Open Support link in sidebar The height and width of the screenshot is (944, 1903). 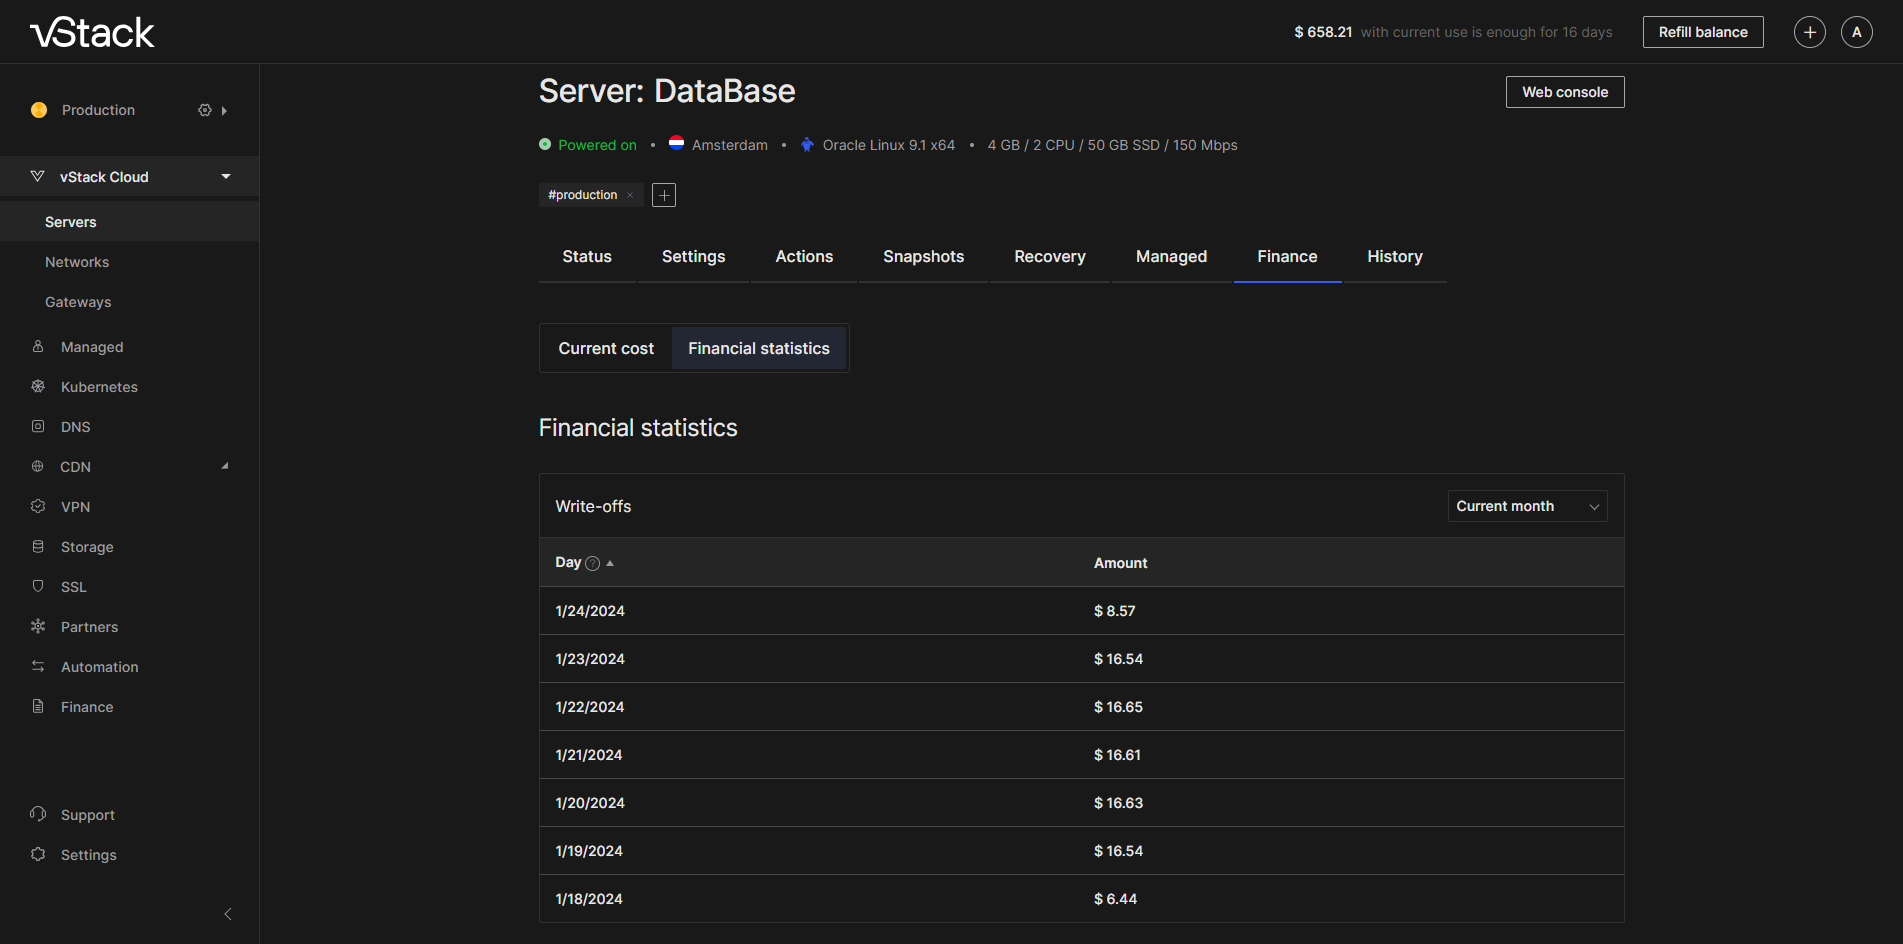88,815
